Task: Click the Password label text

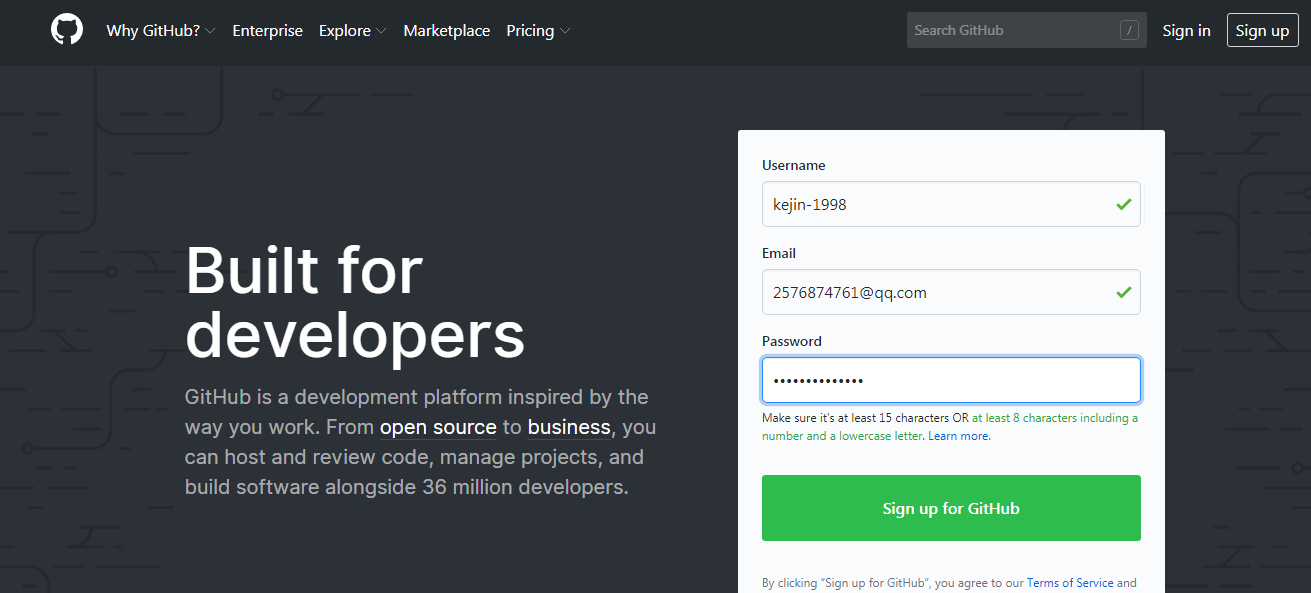Action: tap(792, 341)
